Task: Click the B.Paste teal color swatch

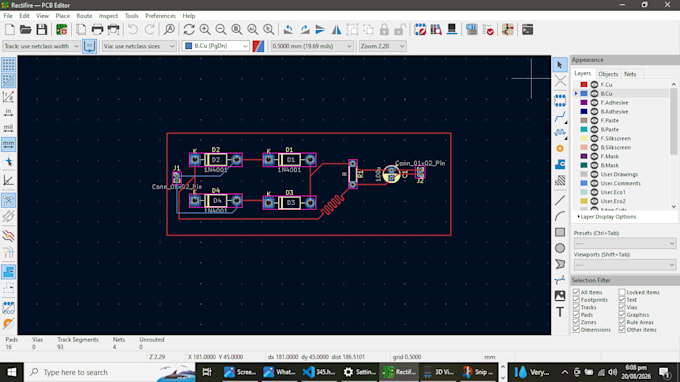Action: click(584, 130)
